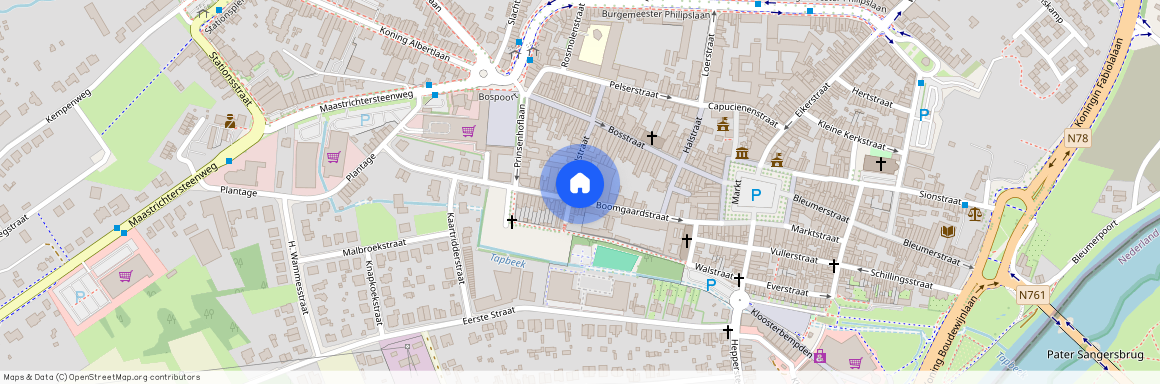Select the columned building icon above Markt
Screen dimensions: 1160x384
click(742, 152)
